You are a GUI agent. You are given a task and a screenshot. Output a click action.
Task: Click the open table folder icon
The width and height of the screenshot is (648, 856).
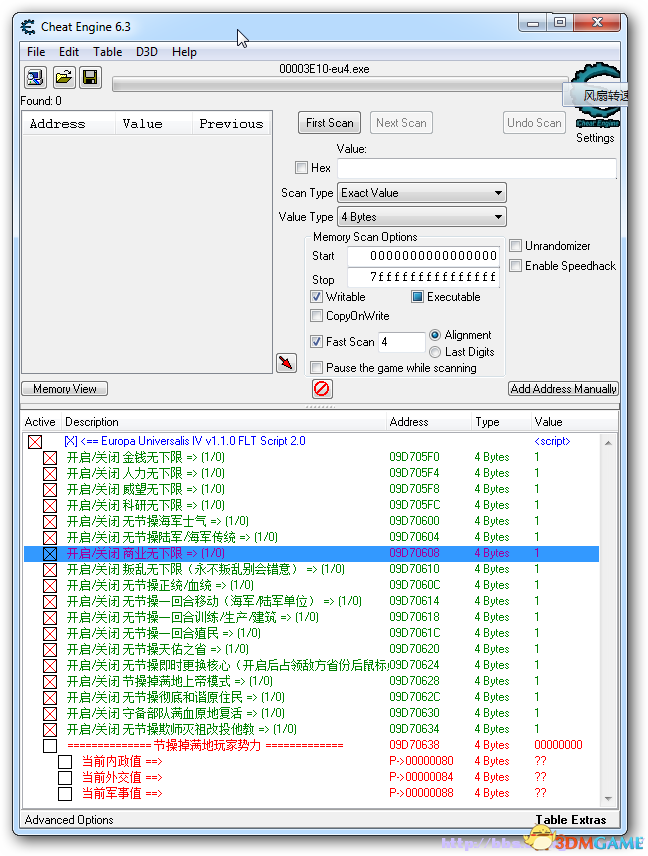click(x=63, y=78)
